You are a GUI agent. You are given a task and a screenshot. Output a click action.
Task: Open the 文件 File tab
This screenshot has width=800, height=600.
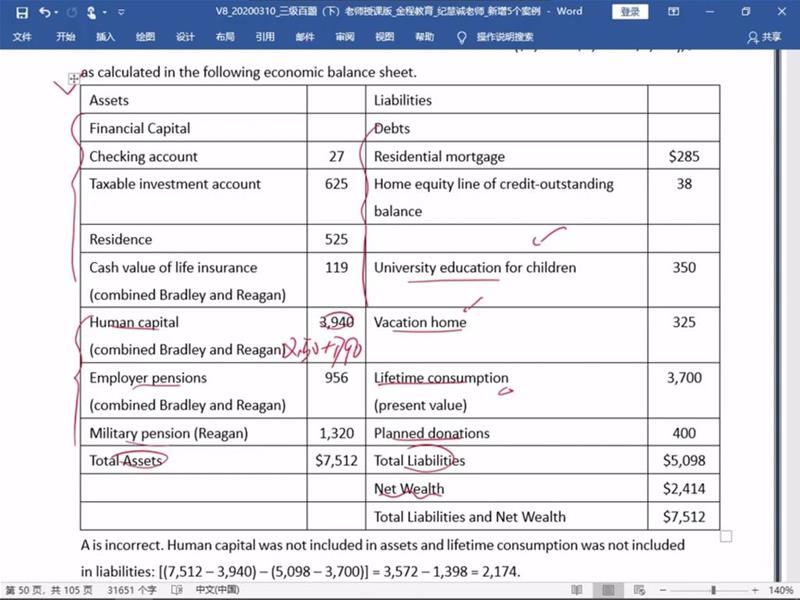[22, 37]
